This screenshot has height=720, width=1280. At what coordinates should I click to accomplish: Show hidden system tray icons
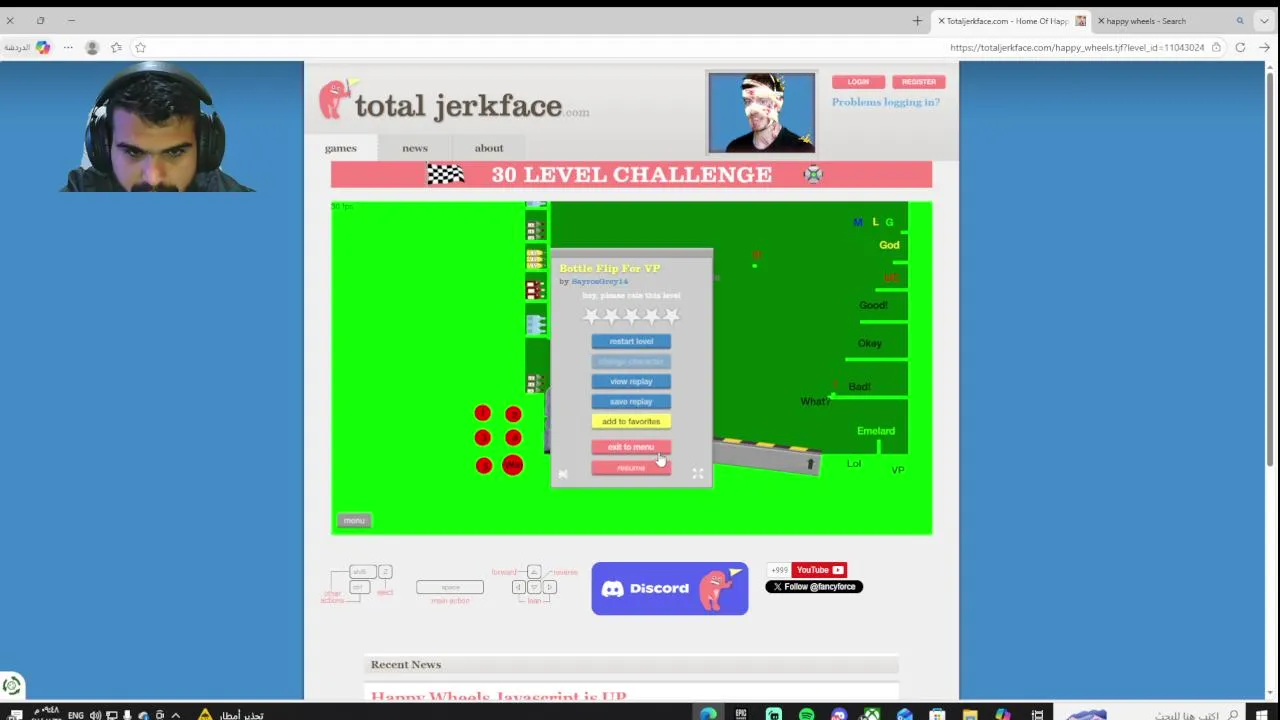point(175,715)
